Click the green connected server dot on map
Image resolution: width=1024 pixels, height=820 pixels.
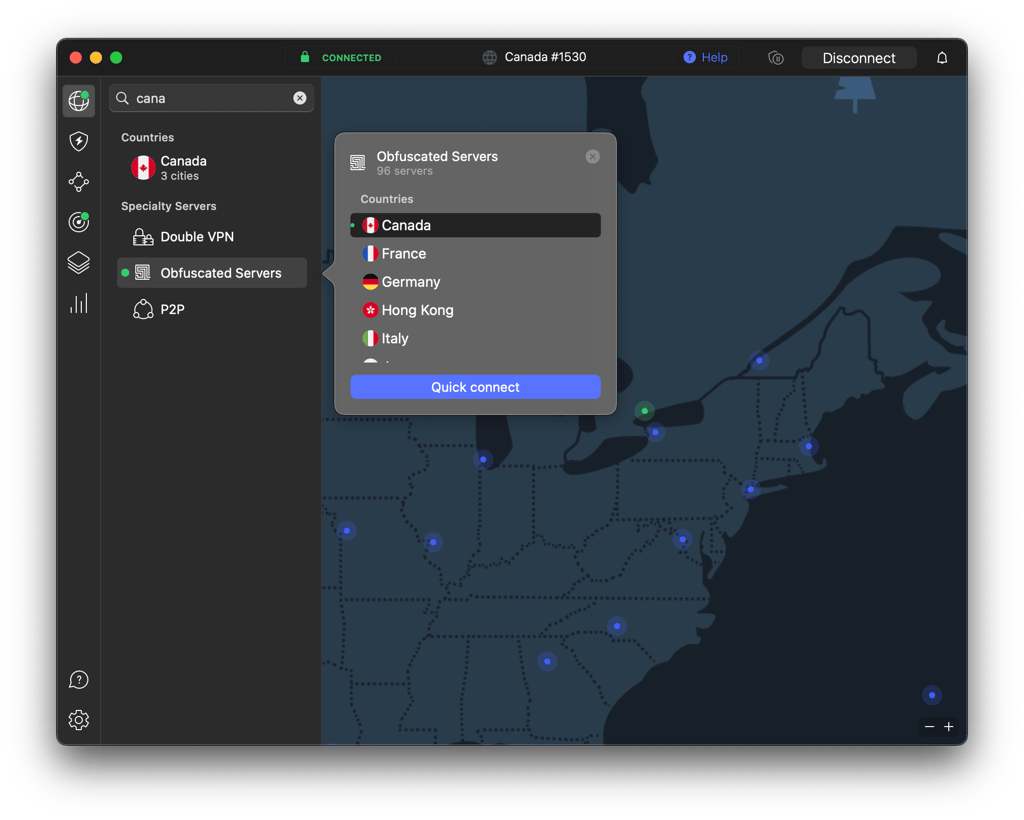coord(645,411)
